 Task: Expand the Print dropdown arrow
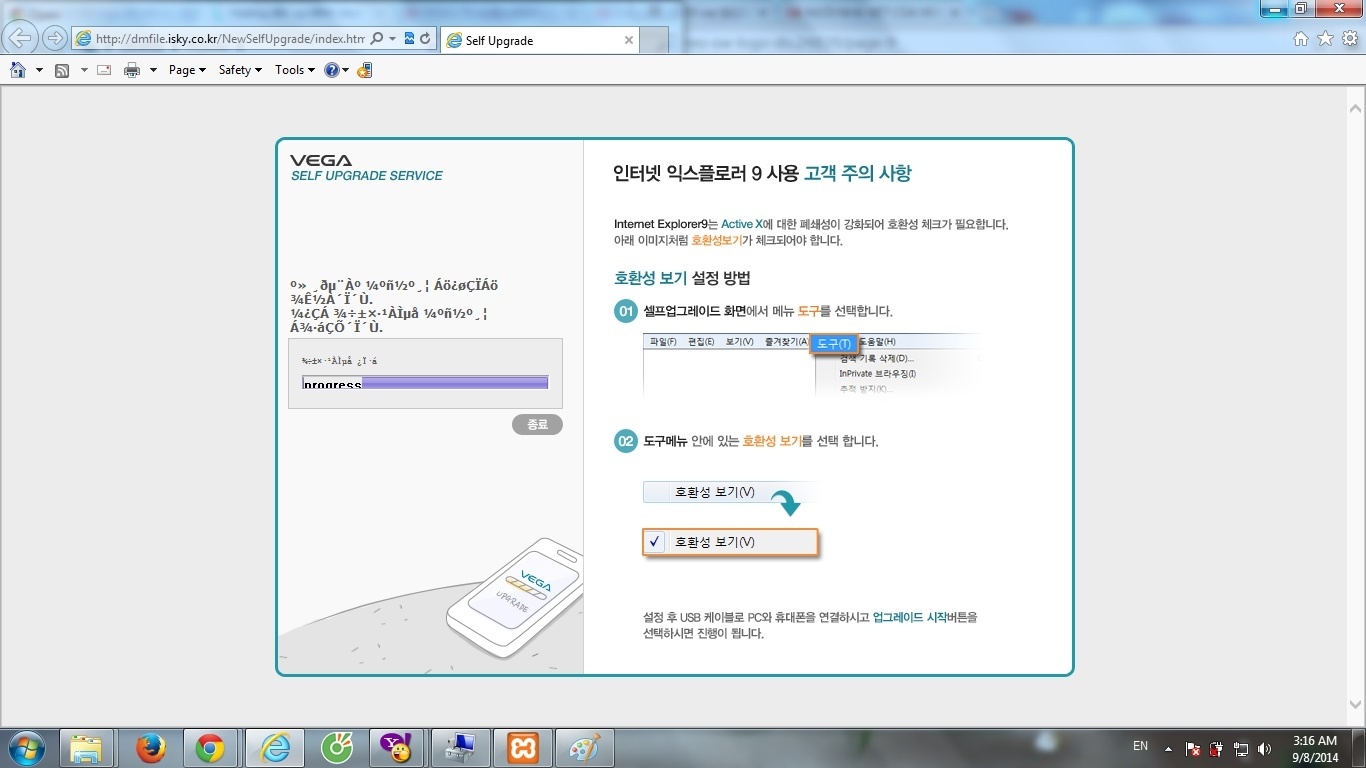pyautogui.click(x=153, y=70)
